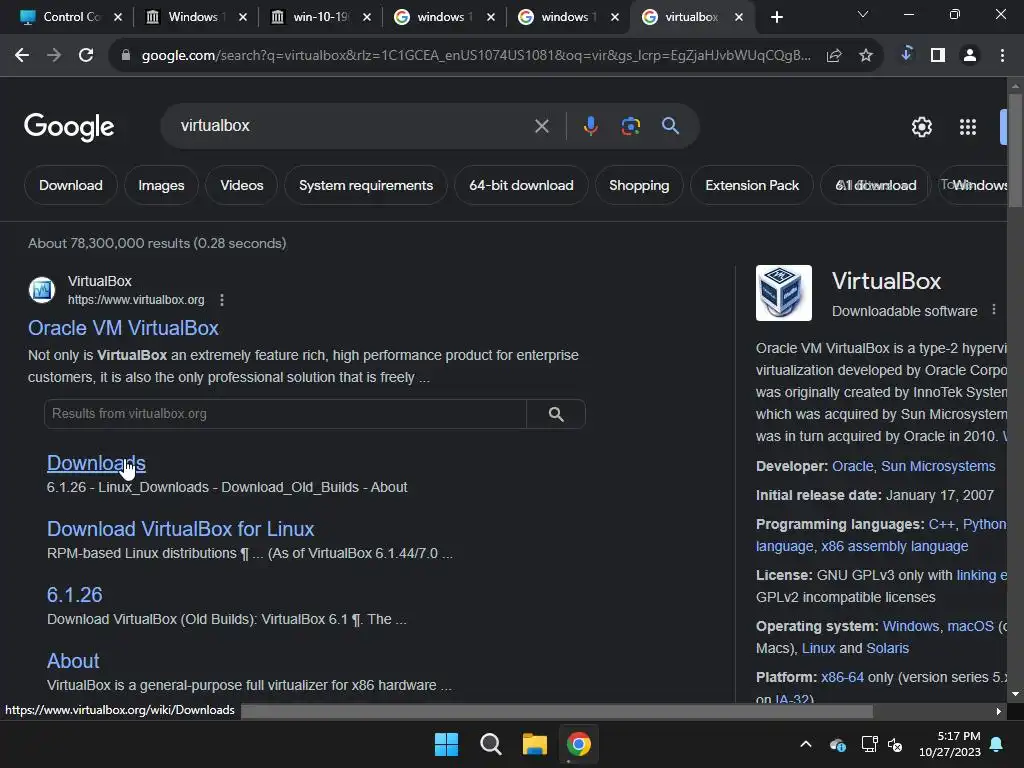Reload the current page
1024x768 pixels.
86,56
